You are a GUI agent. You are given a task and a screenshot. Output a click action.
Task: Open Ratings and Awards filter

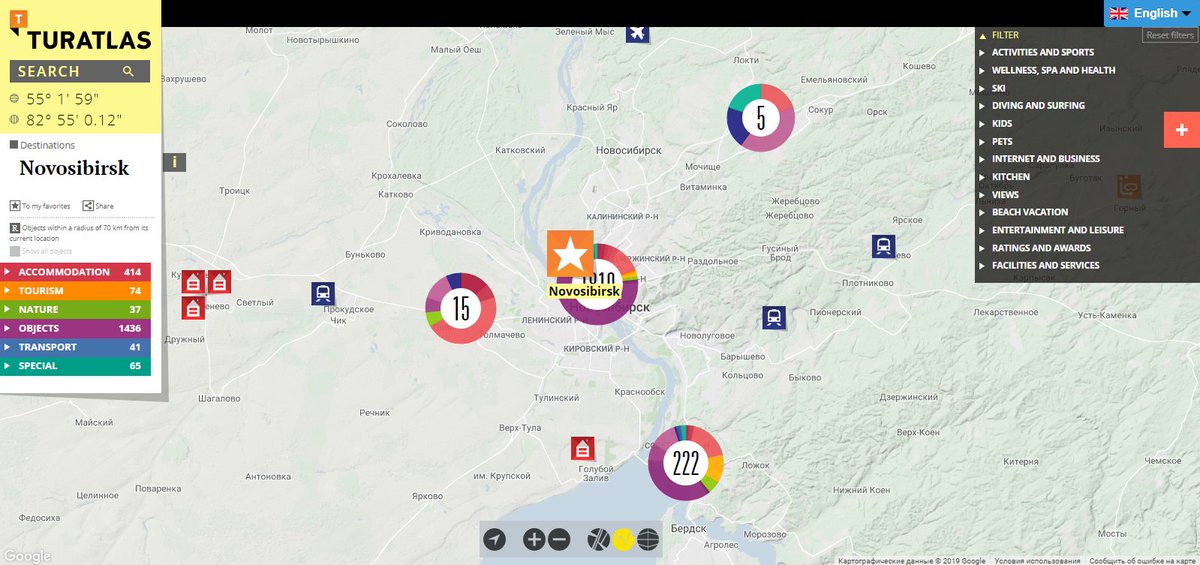point(1041,248)
